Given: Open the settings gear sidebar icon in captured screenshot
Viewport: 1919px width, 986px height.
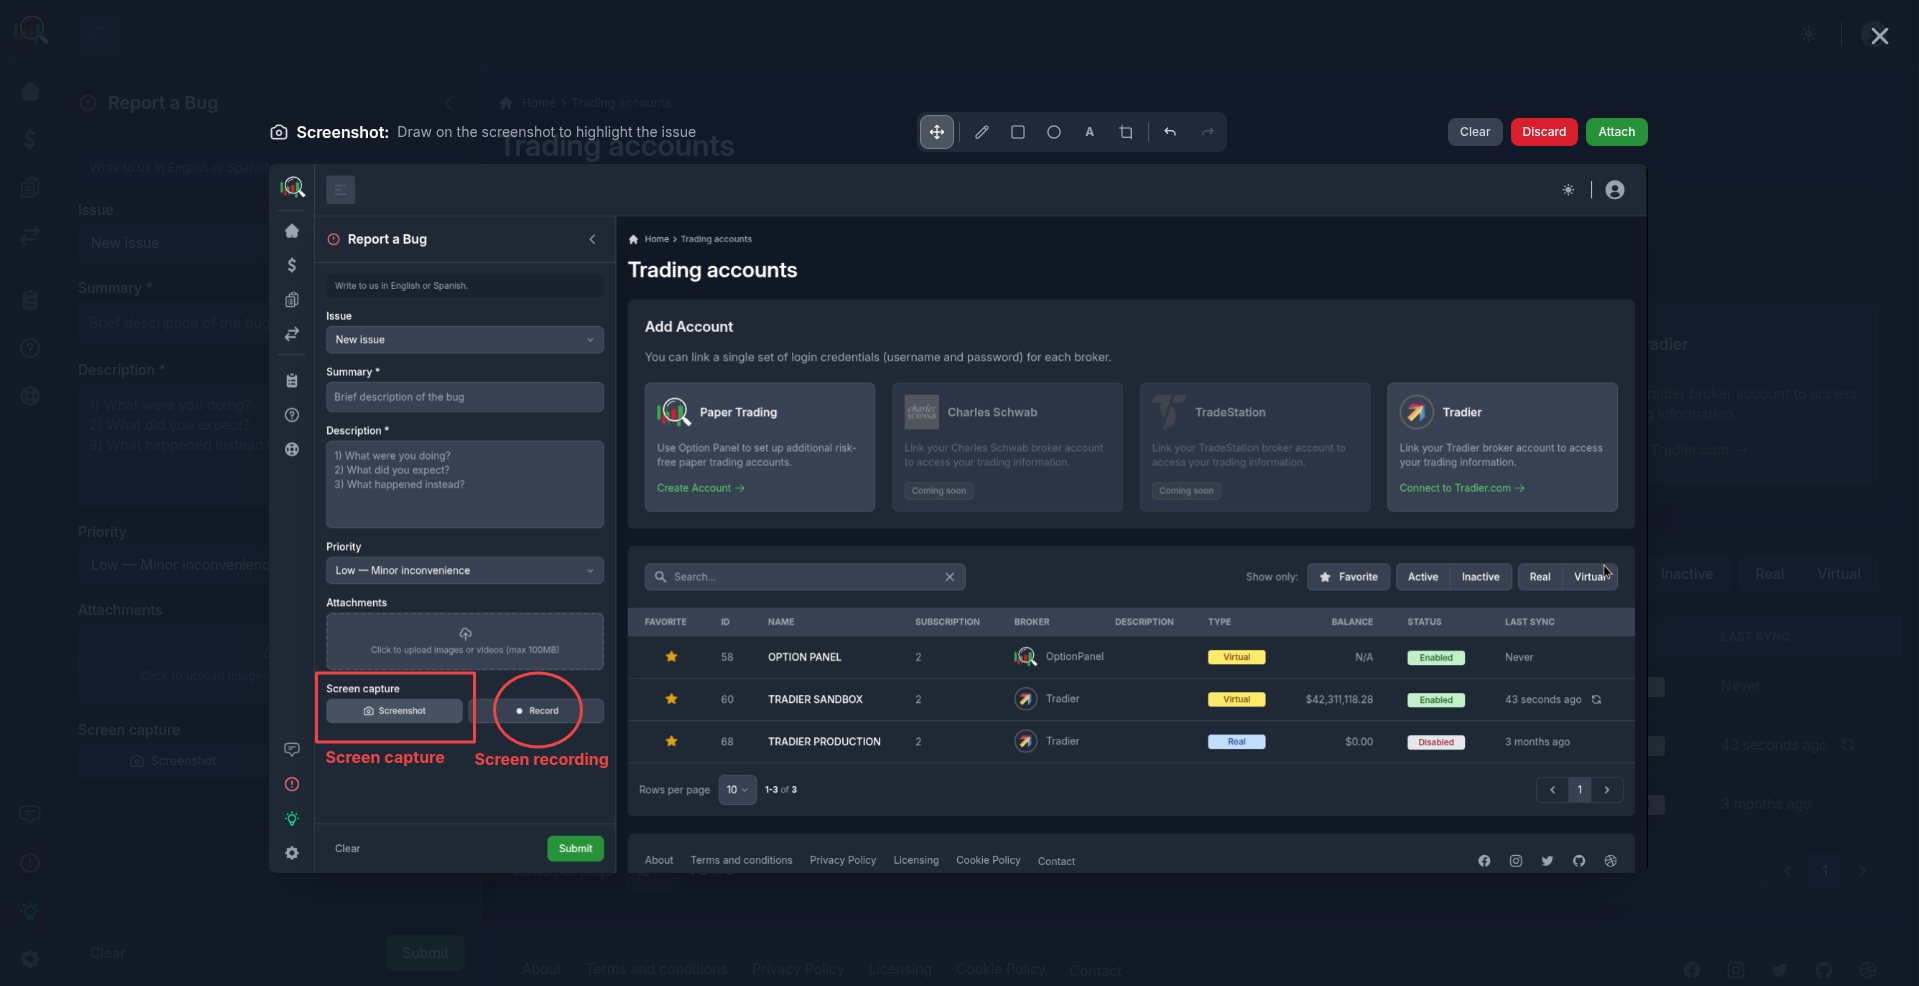Looking at the screenshot, I should [x=292, y=853].
